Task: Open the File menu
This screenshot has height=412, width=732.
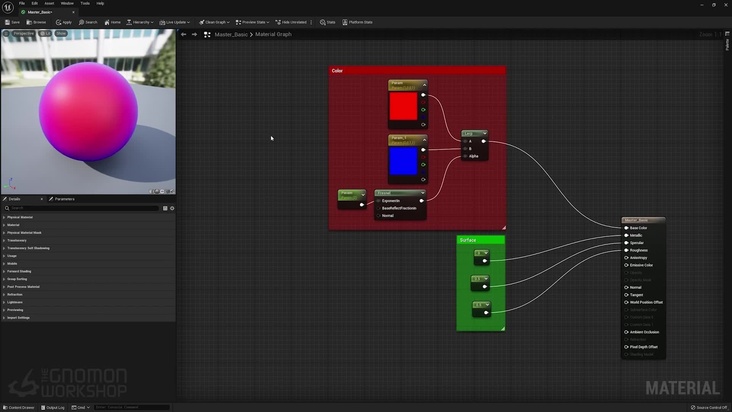Action: tap(22, 3)
